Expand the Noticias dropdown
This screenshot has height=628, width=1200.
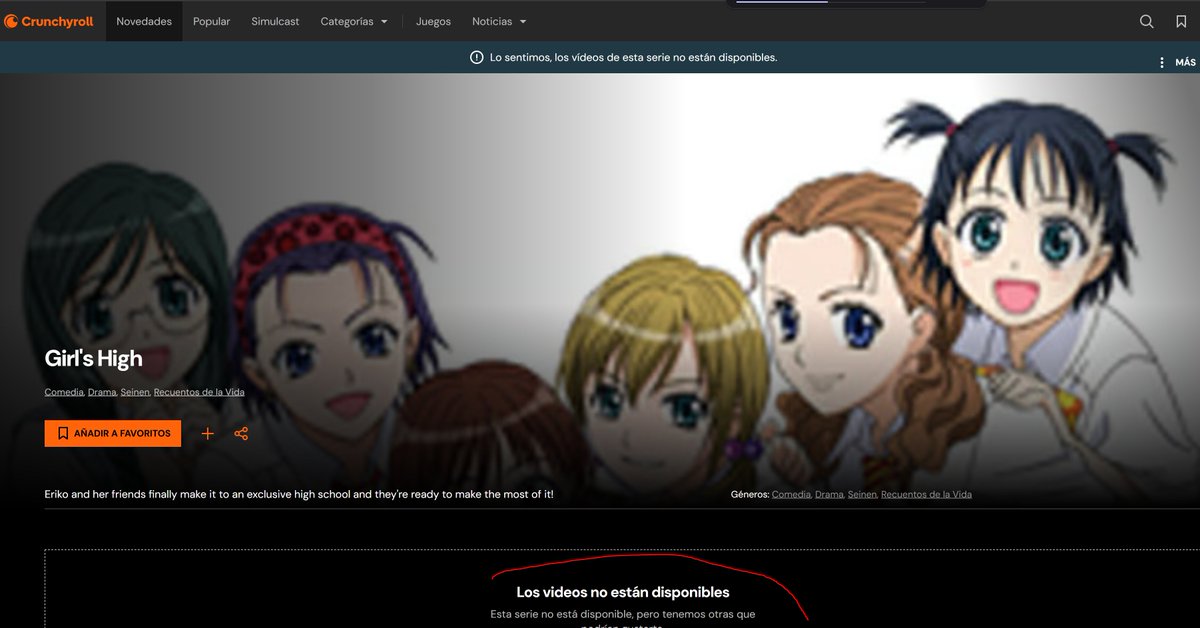click(499, 21)
